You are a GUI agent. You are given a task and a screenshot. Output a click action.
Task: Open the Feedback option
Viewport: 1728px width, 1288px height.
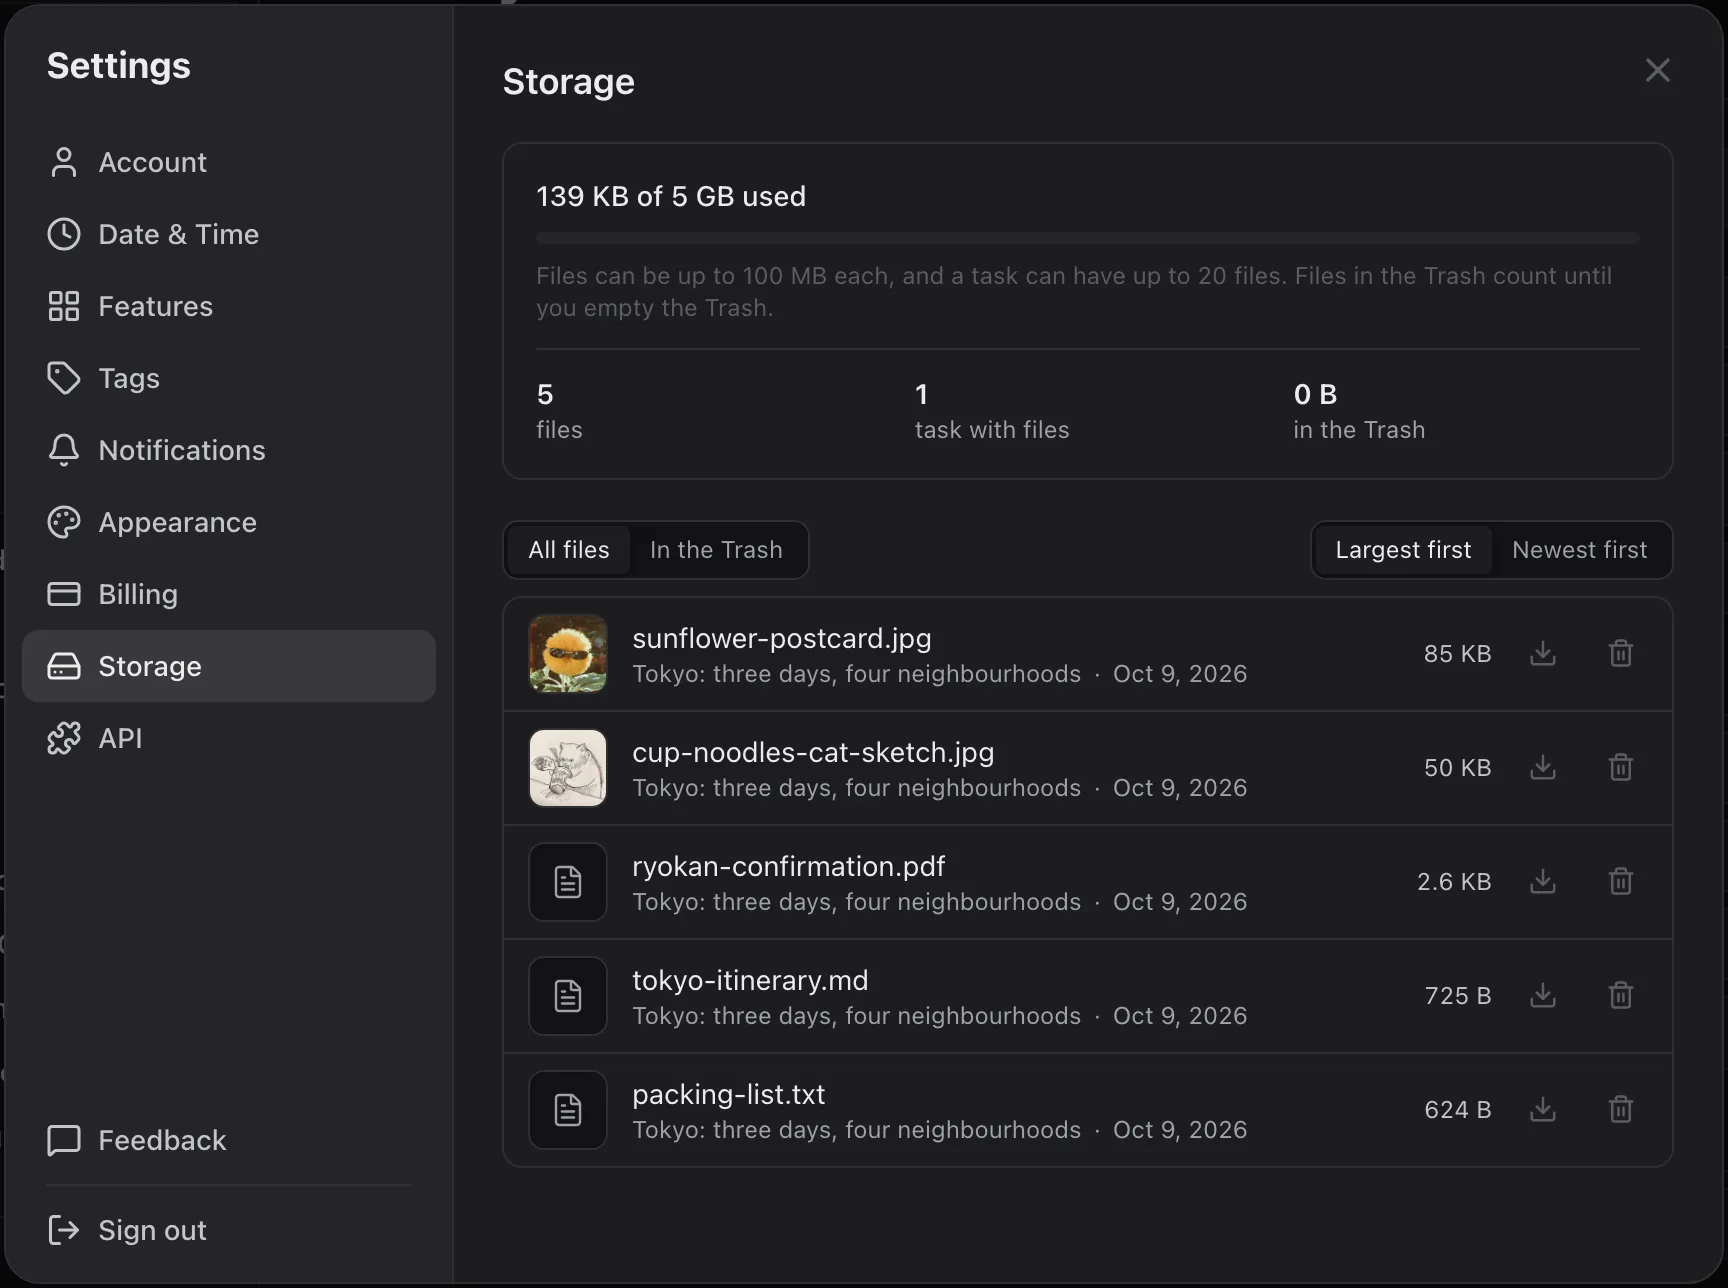click(x=229, y=1140)
